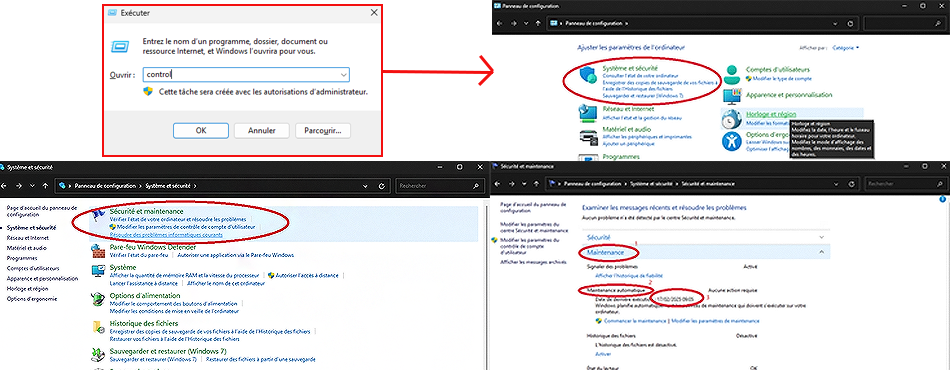This screenshot has width=950, height=370.
Task: Open the address bar history dropdown in Sécurité et maintenance
Action: click(x=835, y=183)
